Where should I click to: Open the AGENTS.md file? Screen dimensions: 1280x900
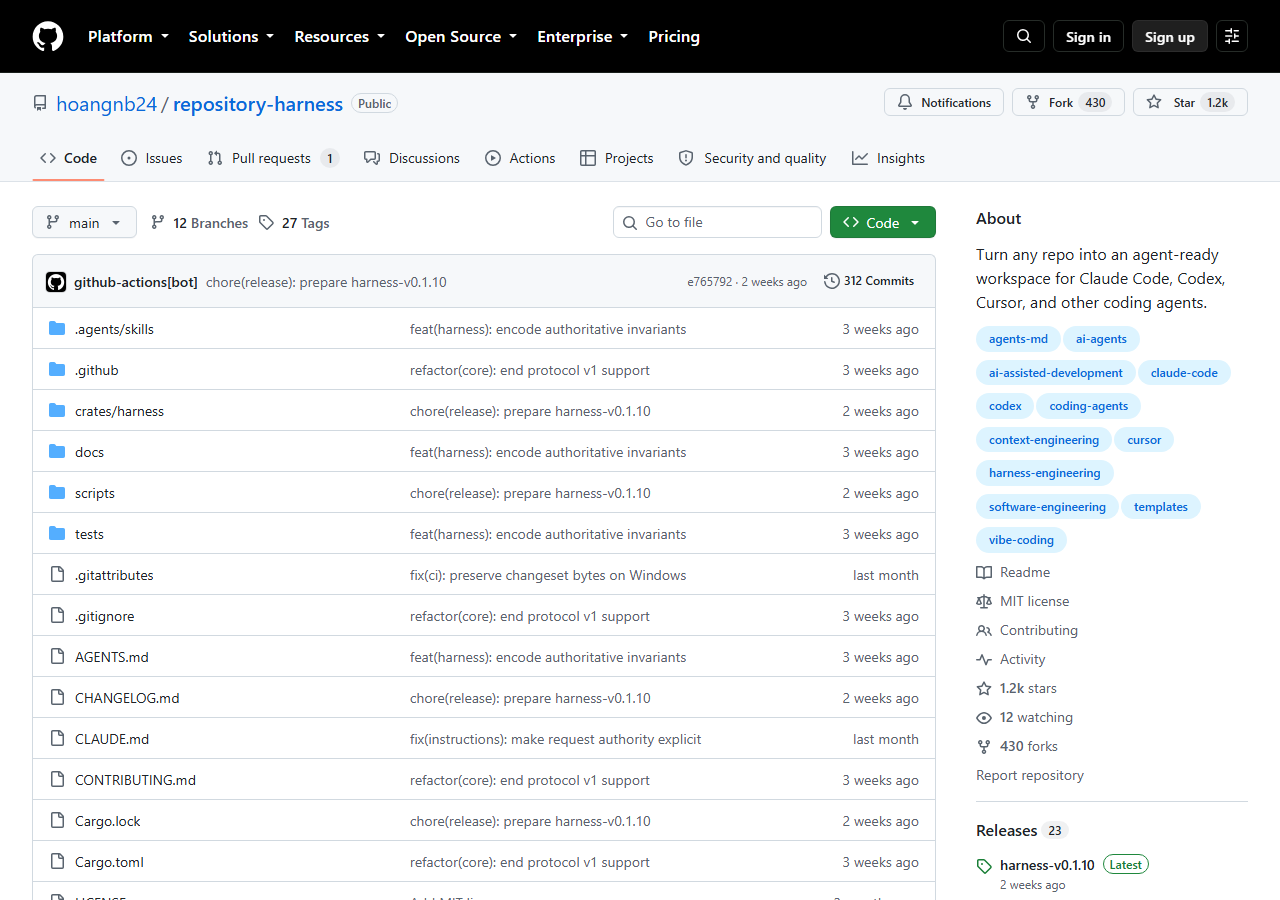[x=112, y=657]
